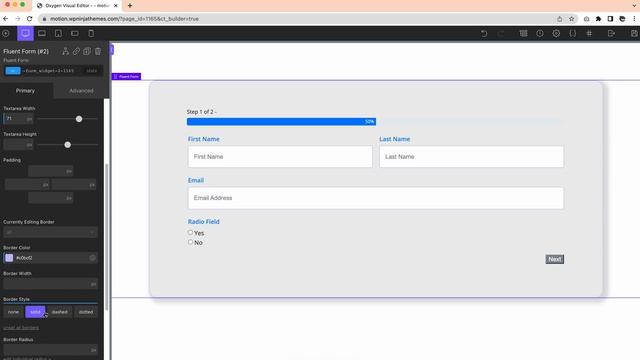The width and height of the screenshot is (640, 360).
Task: Switch to the Primary tab
Action: click(x=25, y=91)
